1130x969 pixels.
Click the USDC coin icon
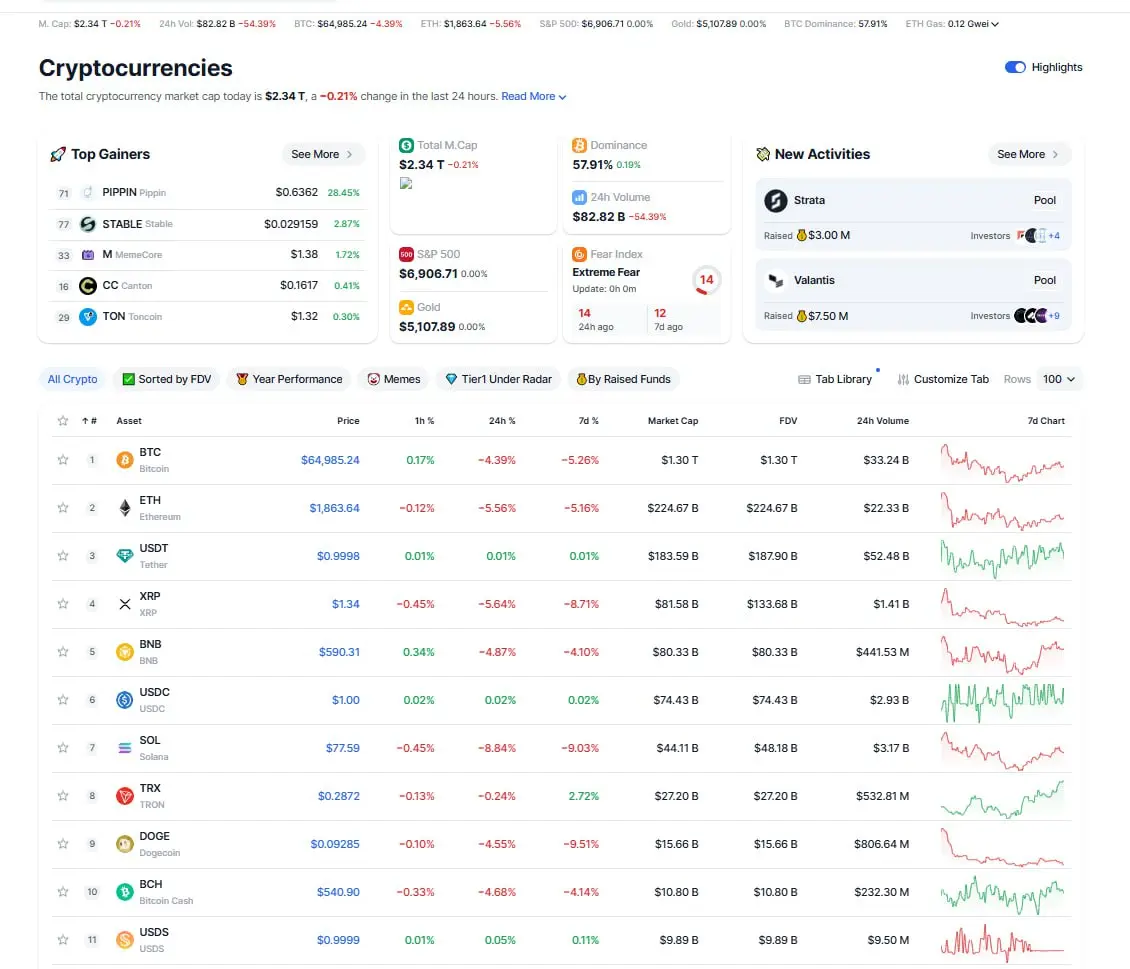click(125, 700)
